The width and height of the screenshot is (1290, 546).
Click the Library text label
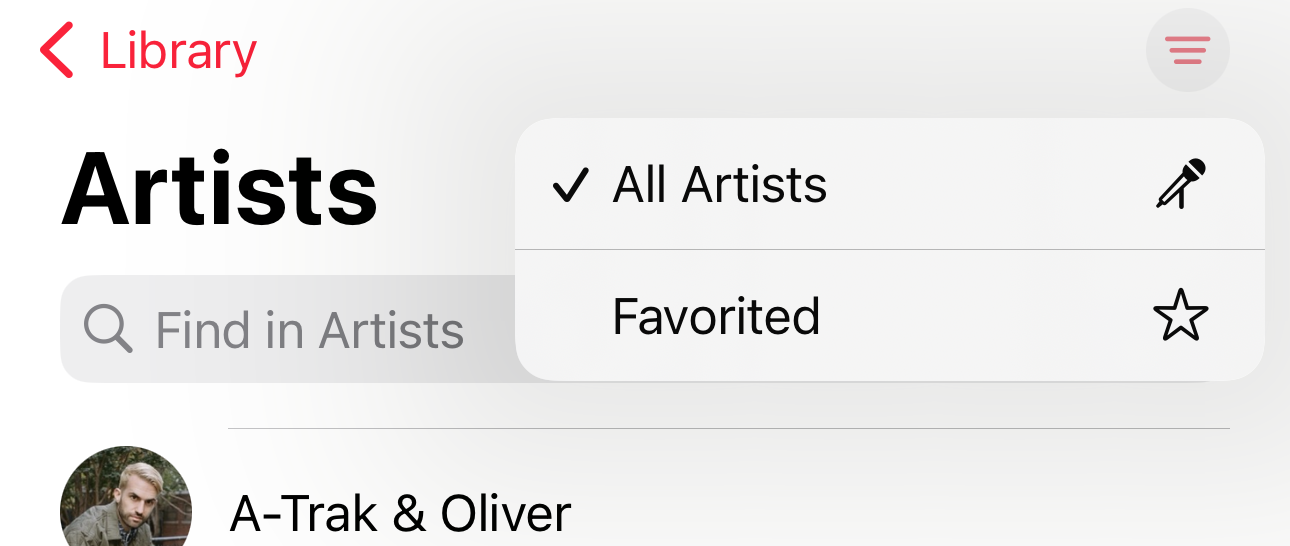[x=178, y=51]
